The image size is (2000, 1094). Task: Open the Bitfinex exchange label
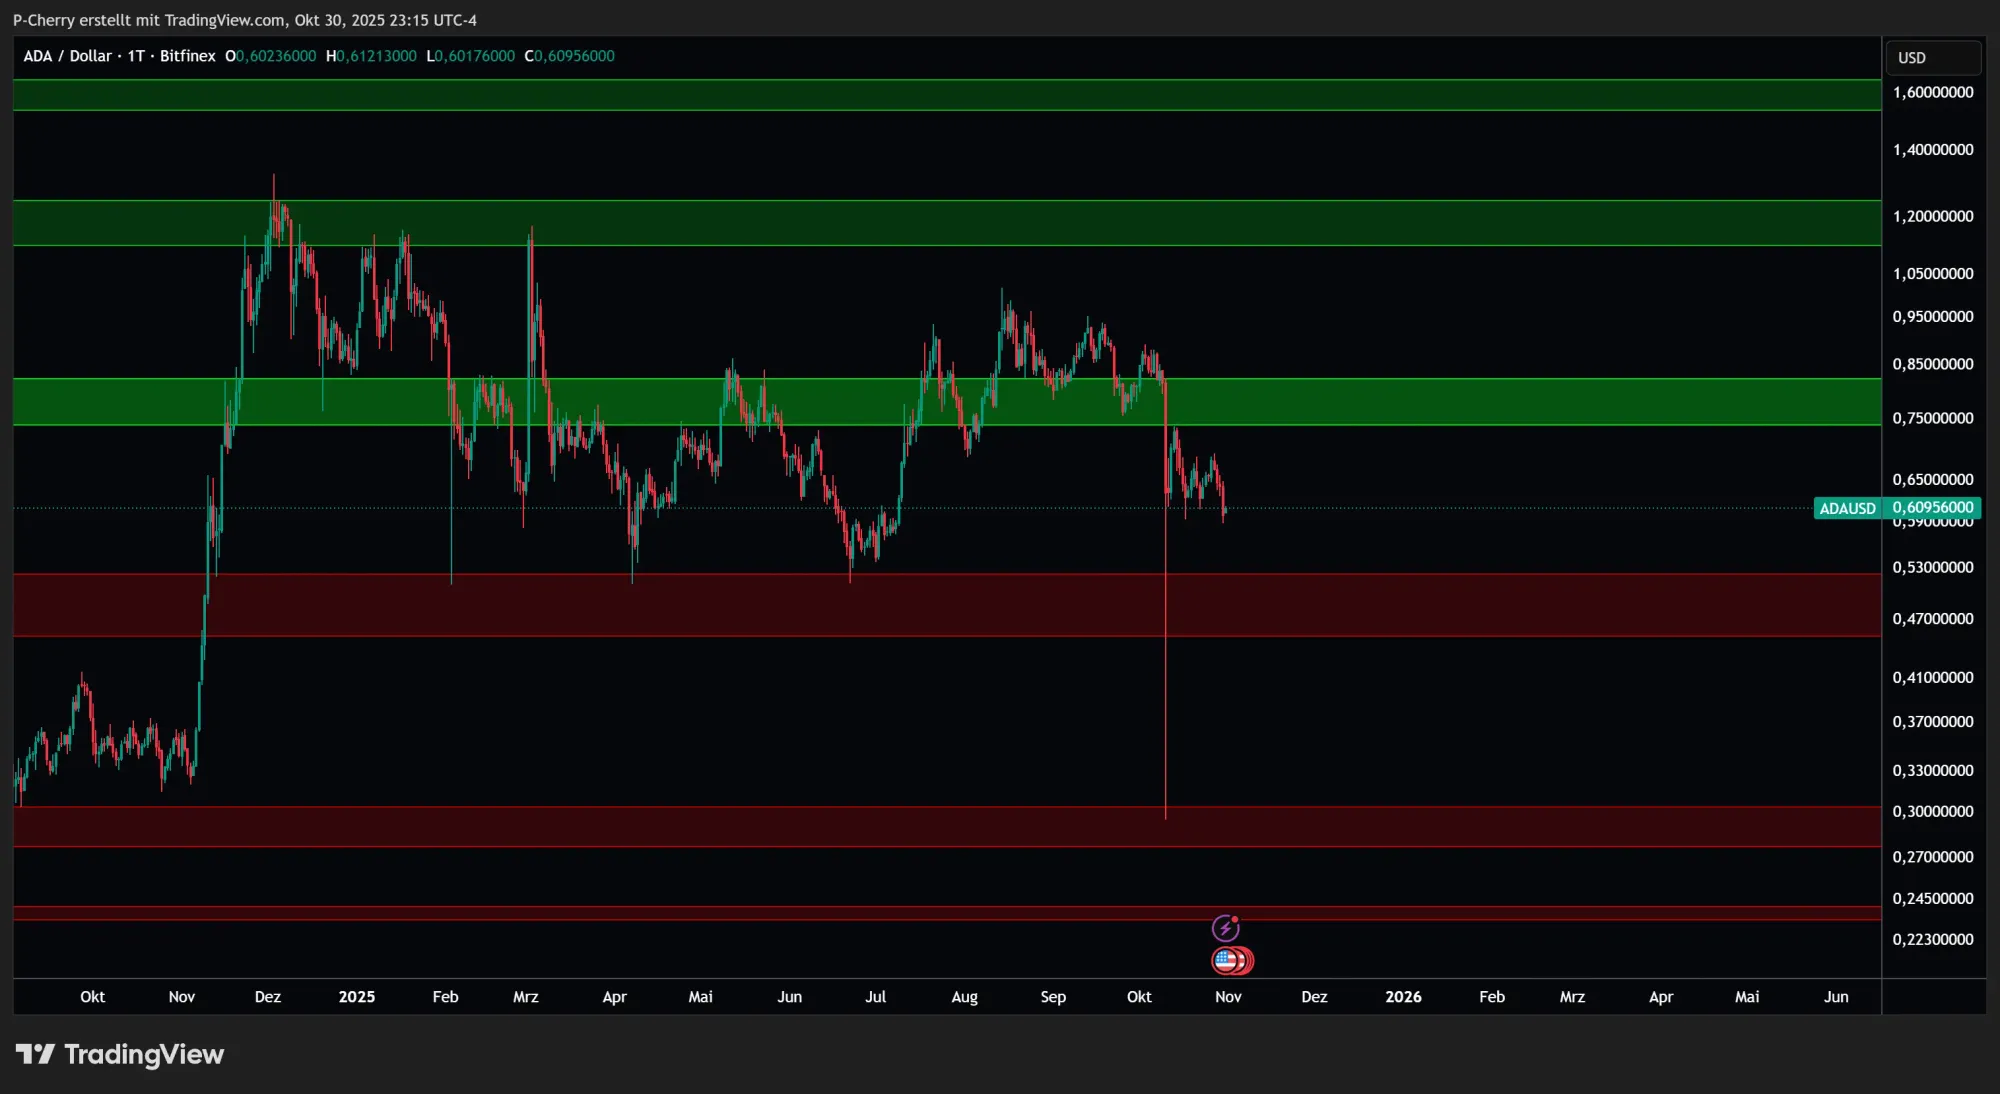click(x=186, y=56)
